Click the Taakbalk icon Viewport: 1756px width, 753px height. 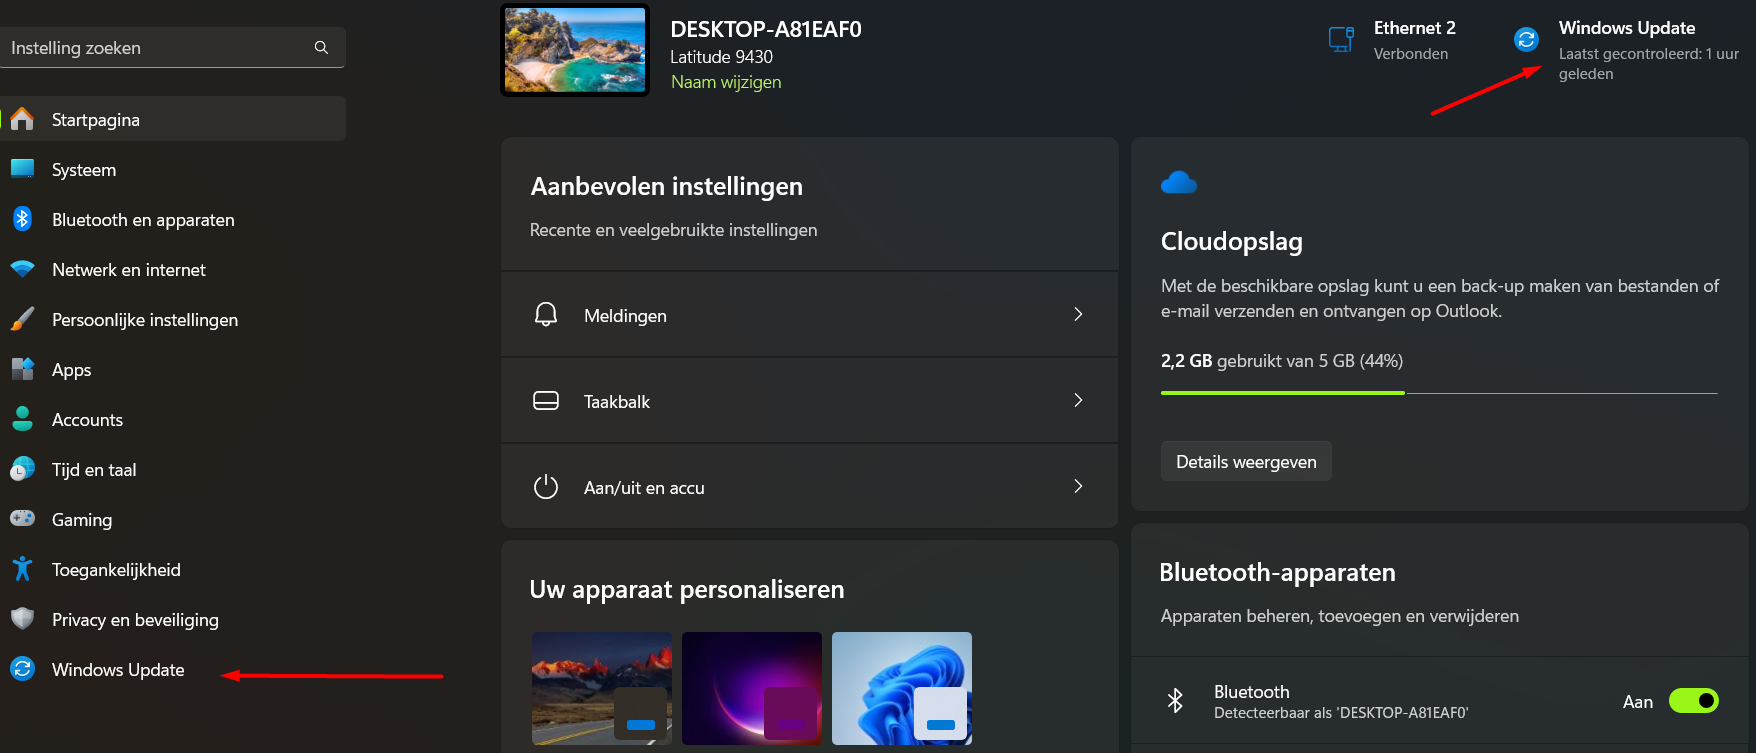546,401
